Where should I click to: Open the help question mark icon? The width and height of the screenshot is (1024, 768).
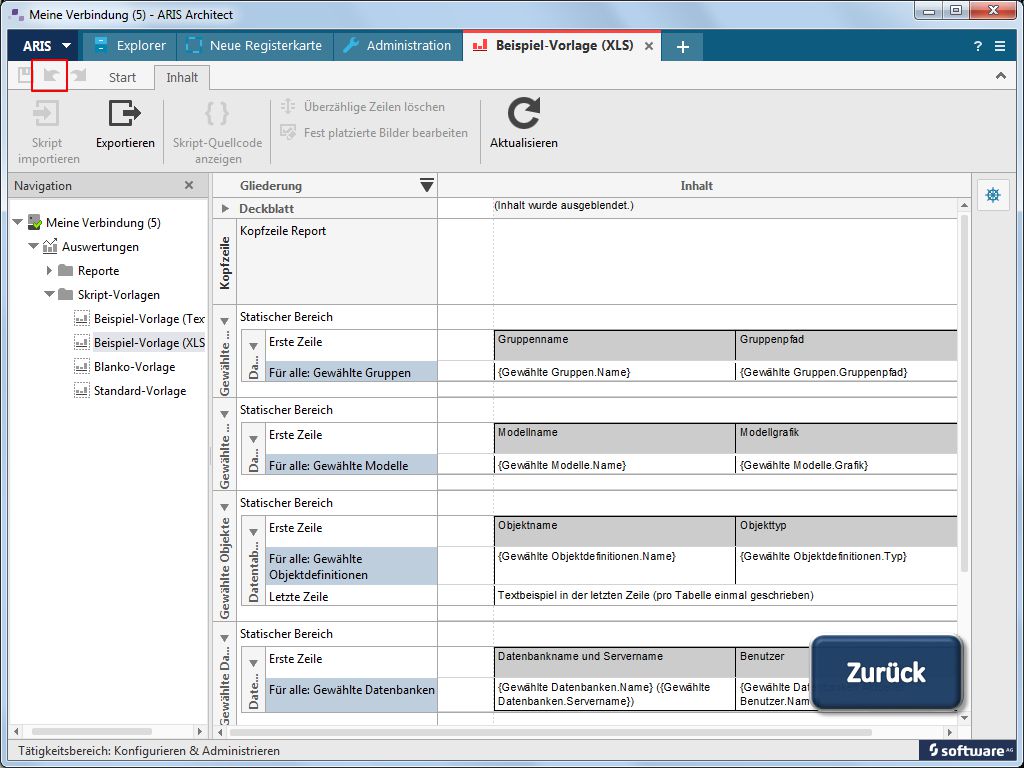(978, 46)
